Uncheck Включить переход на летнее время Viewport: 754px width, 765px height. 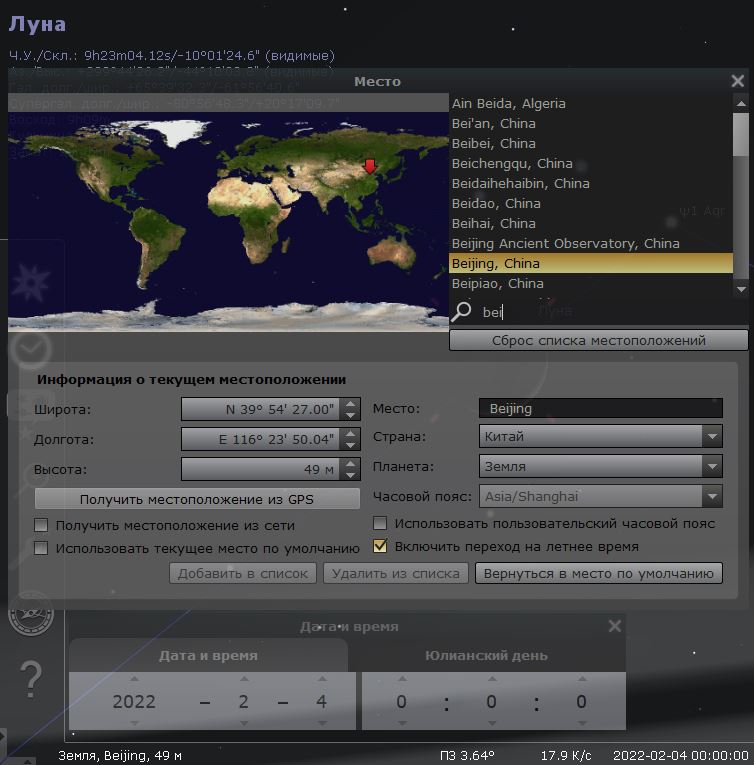380,546
